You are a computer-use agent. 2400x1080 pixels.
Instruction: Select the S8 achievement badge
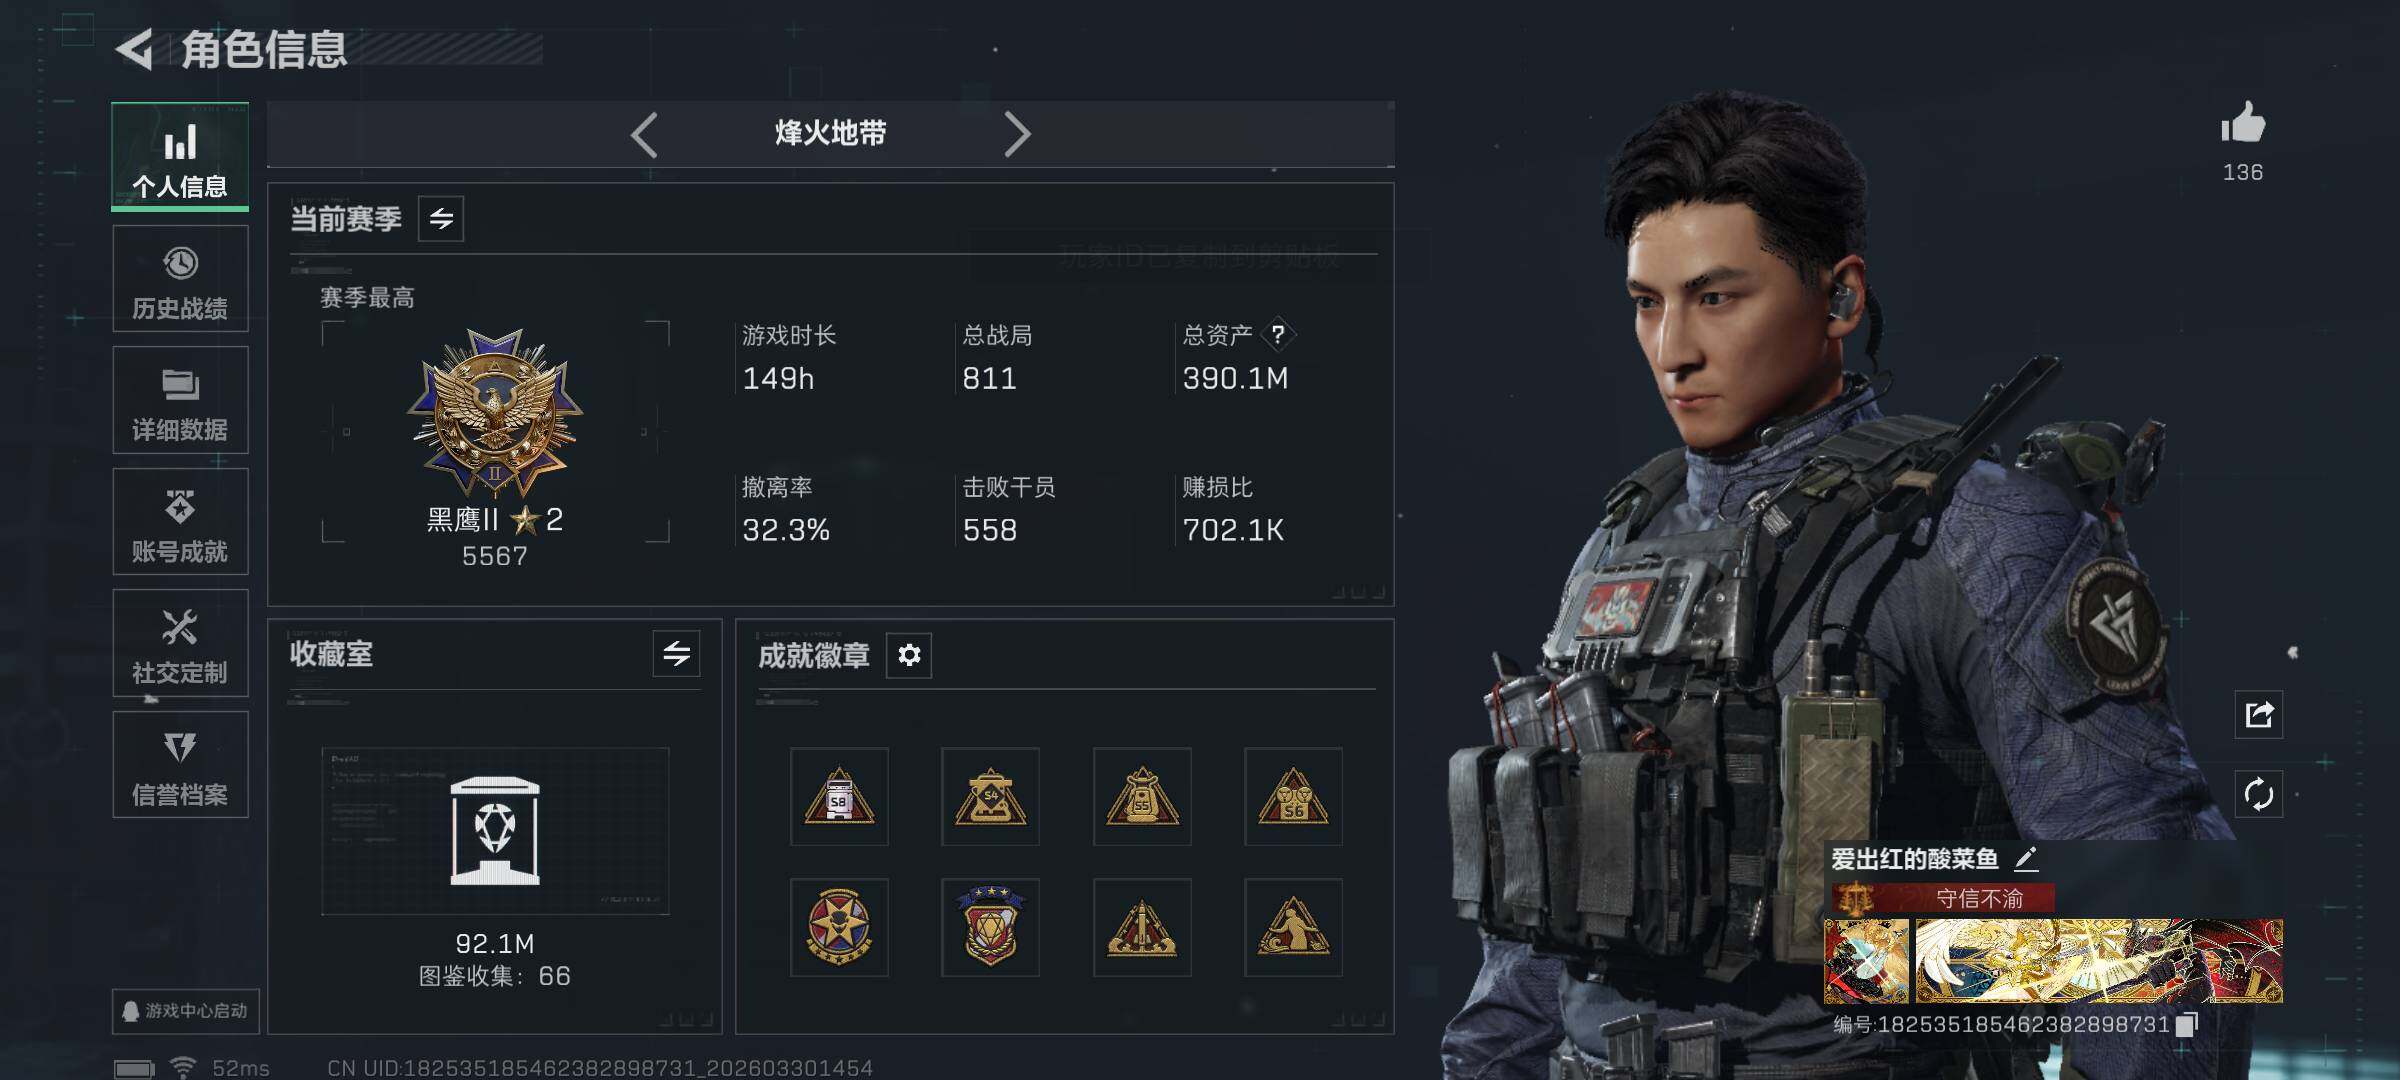click(x=839, y=797)
